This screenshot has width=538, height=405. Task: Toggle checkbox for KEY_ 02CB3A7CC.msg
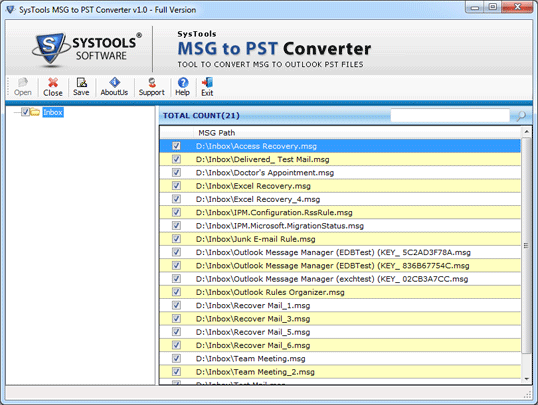pos(176,279)
